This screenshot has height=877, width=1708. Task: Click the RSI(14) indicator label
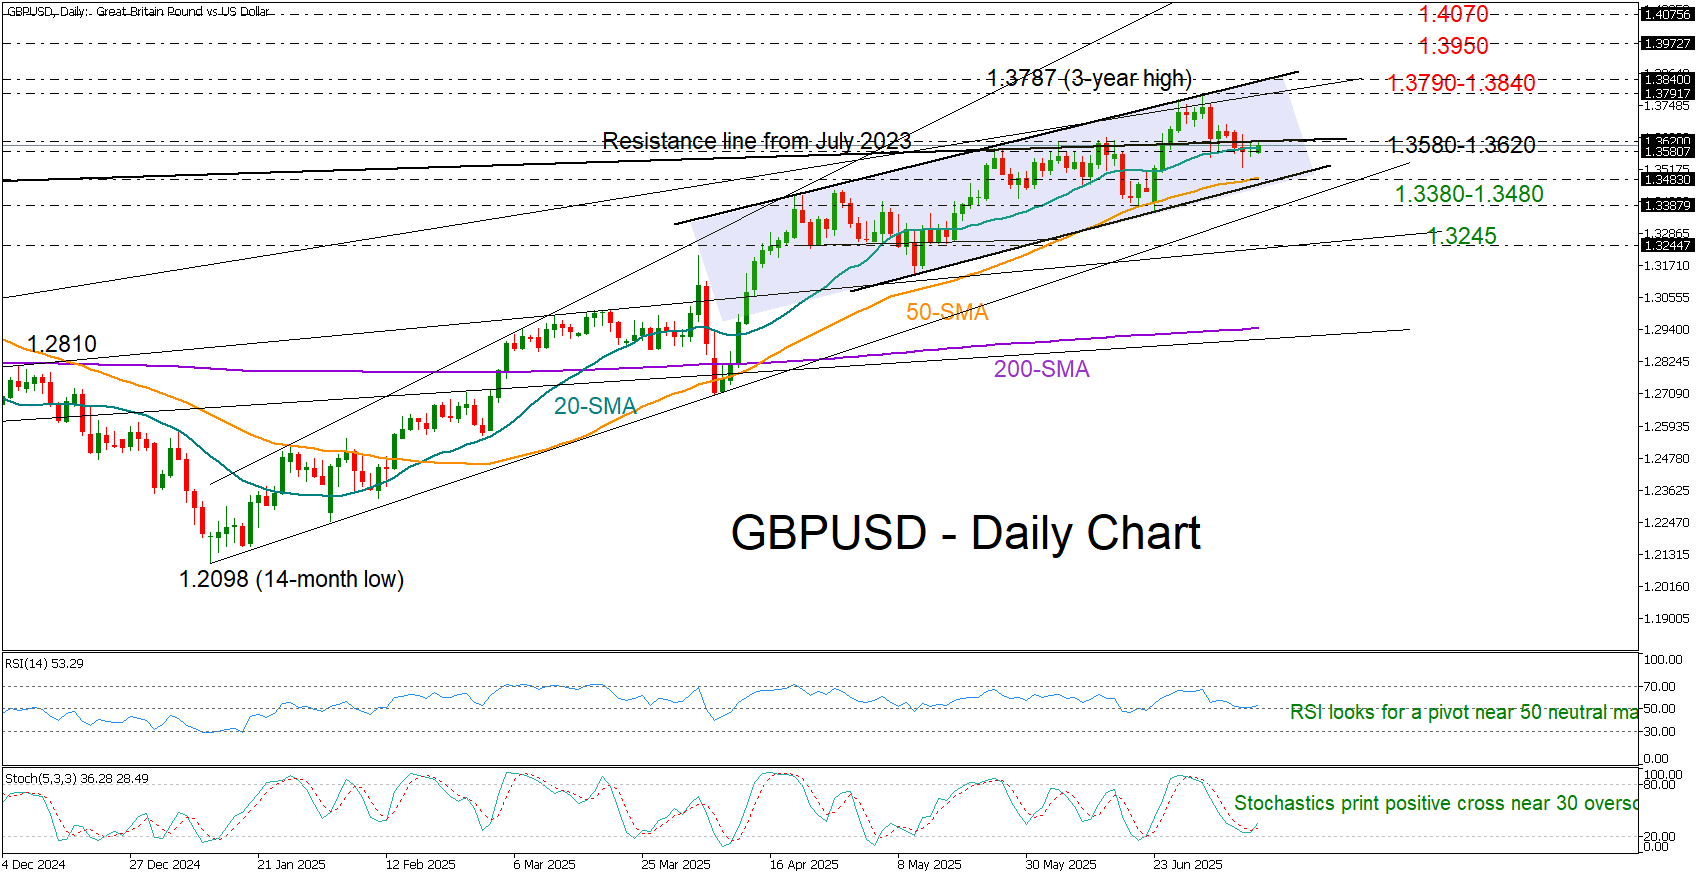coord(44,663)
